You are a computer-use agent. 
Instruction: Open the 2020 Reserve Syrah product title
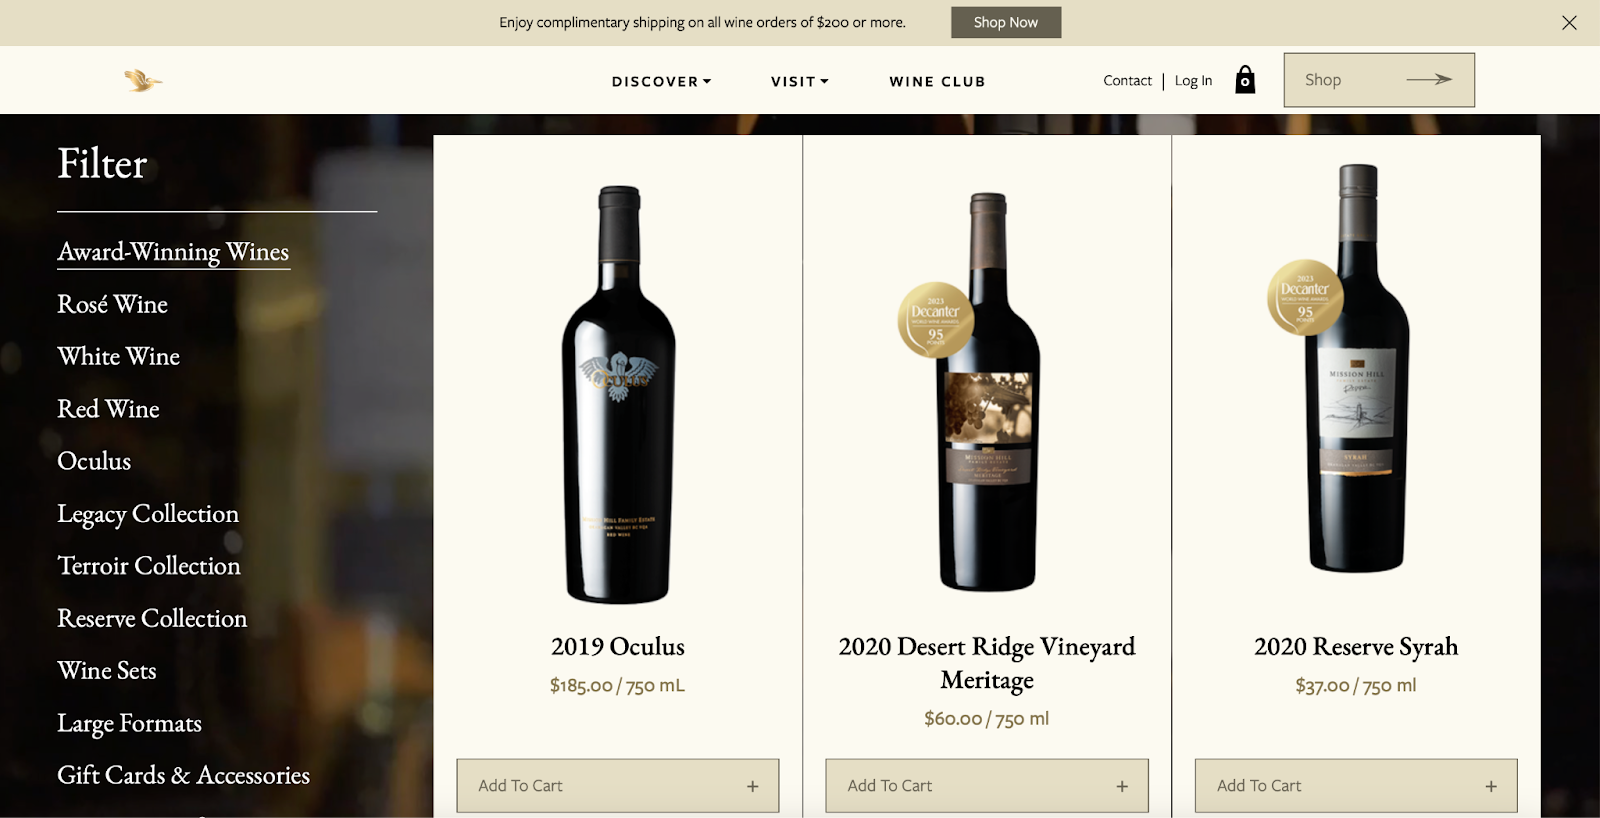pos(1356,647)
